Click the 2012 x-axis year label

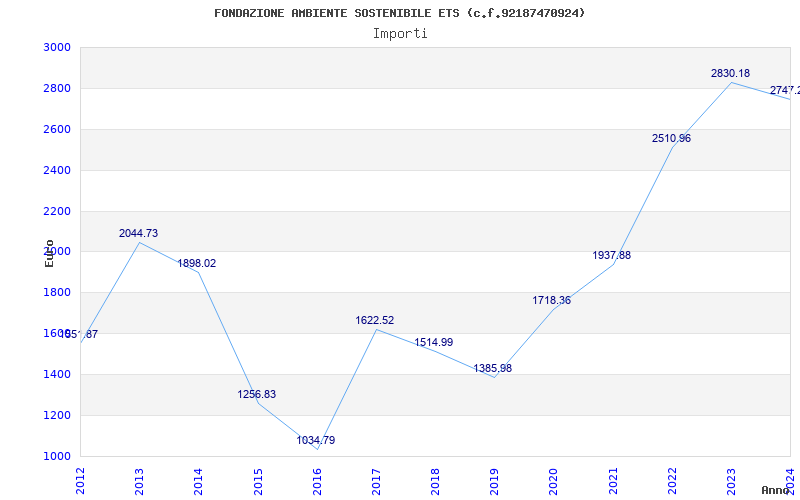80,481
